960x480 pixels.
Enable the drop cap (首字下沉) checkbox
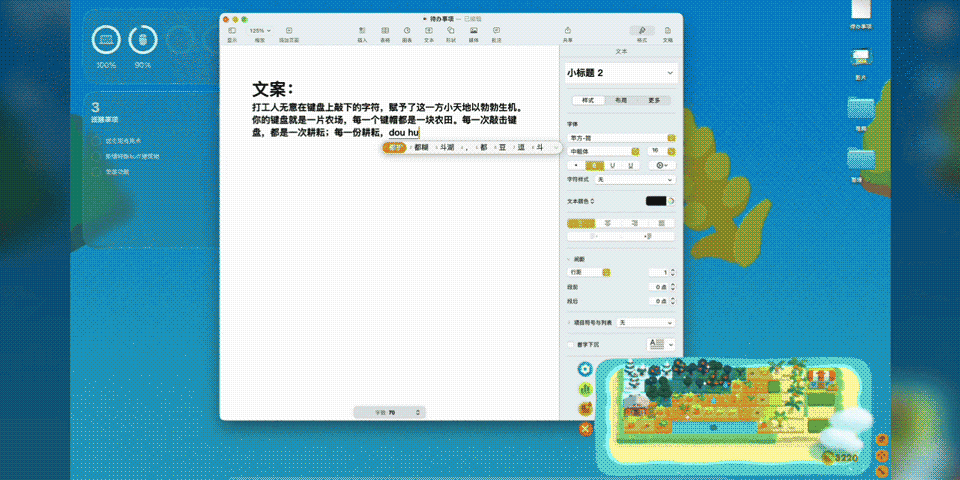(571, 344)
